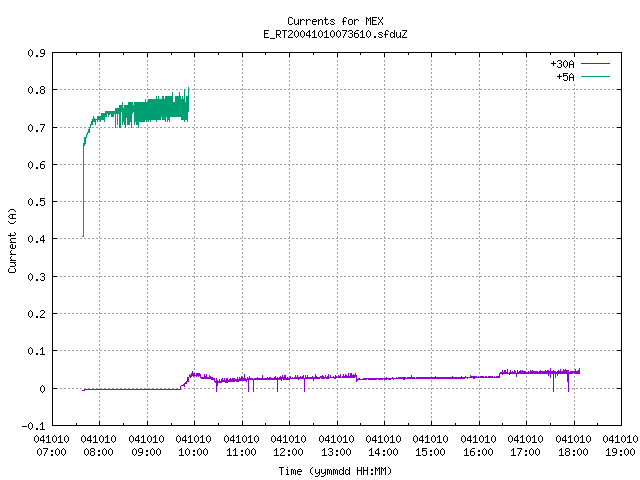
Task: Click the x-axis label 041010 14:00
Action: (383, 445)
